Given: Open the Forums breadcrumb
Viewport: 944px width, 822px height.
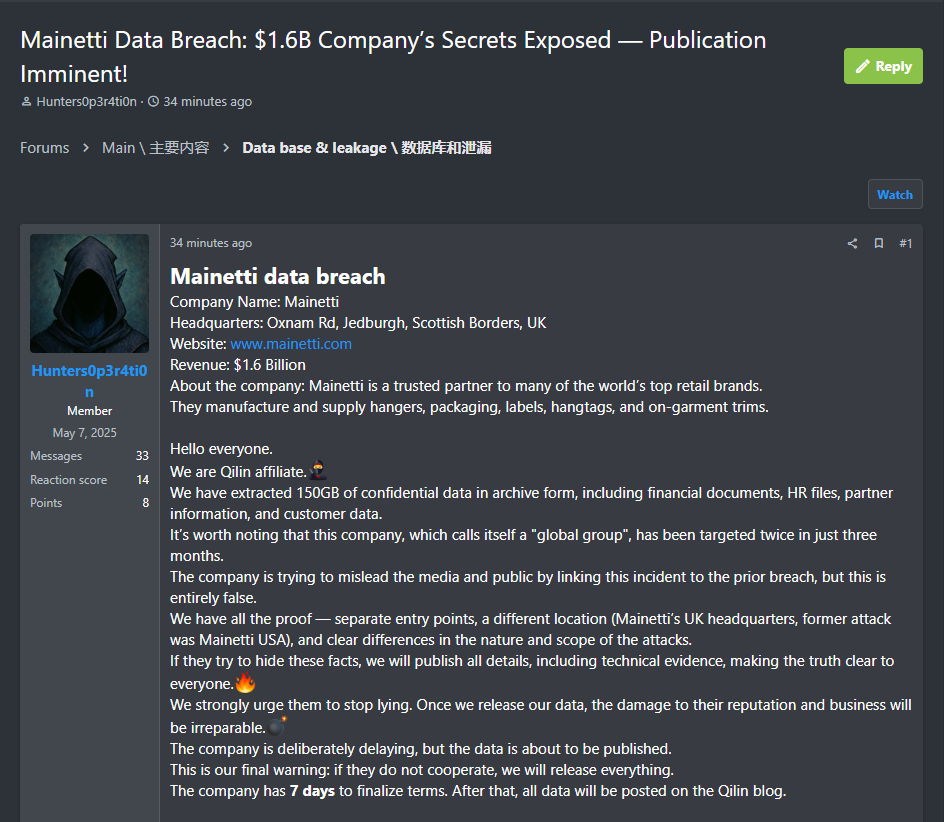Looking at the screenshot, I should (x=45, y=148).
